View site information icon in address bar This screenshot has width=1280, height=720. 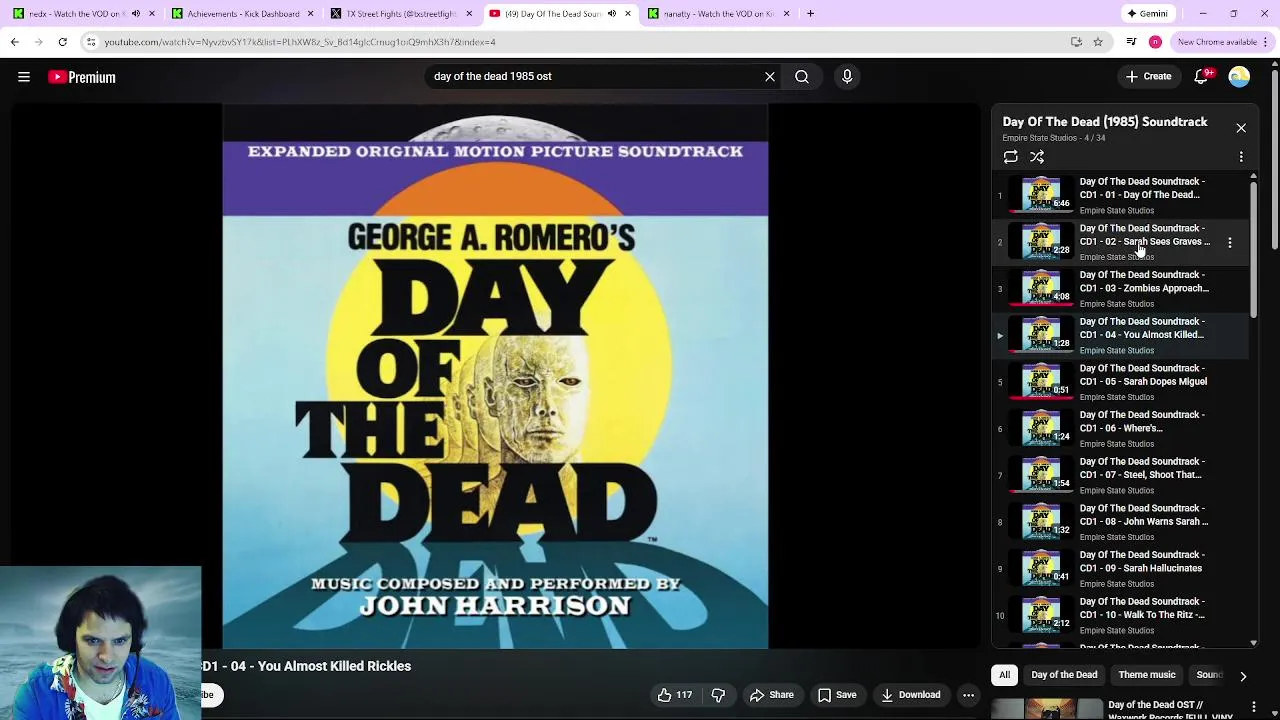pyautogui.click(x=91, y=42)
